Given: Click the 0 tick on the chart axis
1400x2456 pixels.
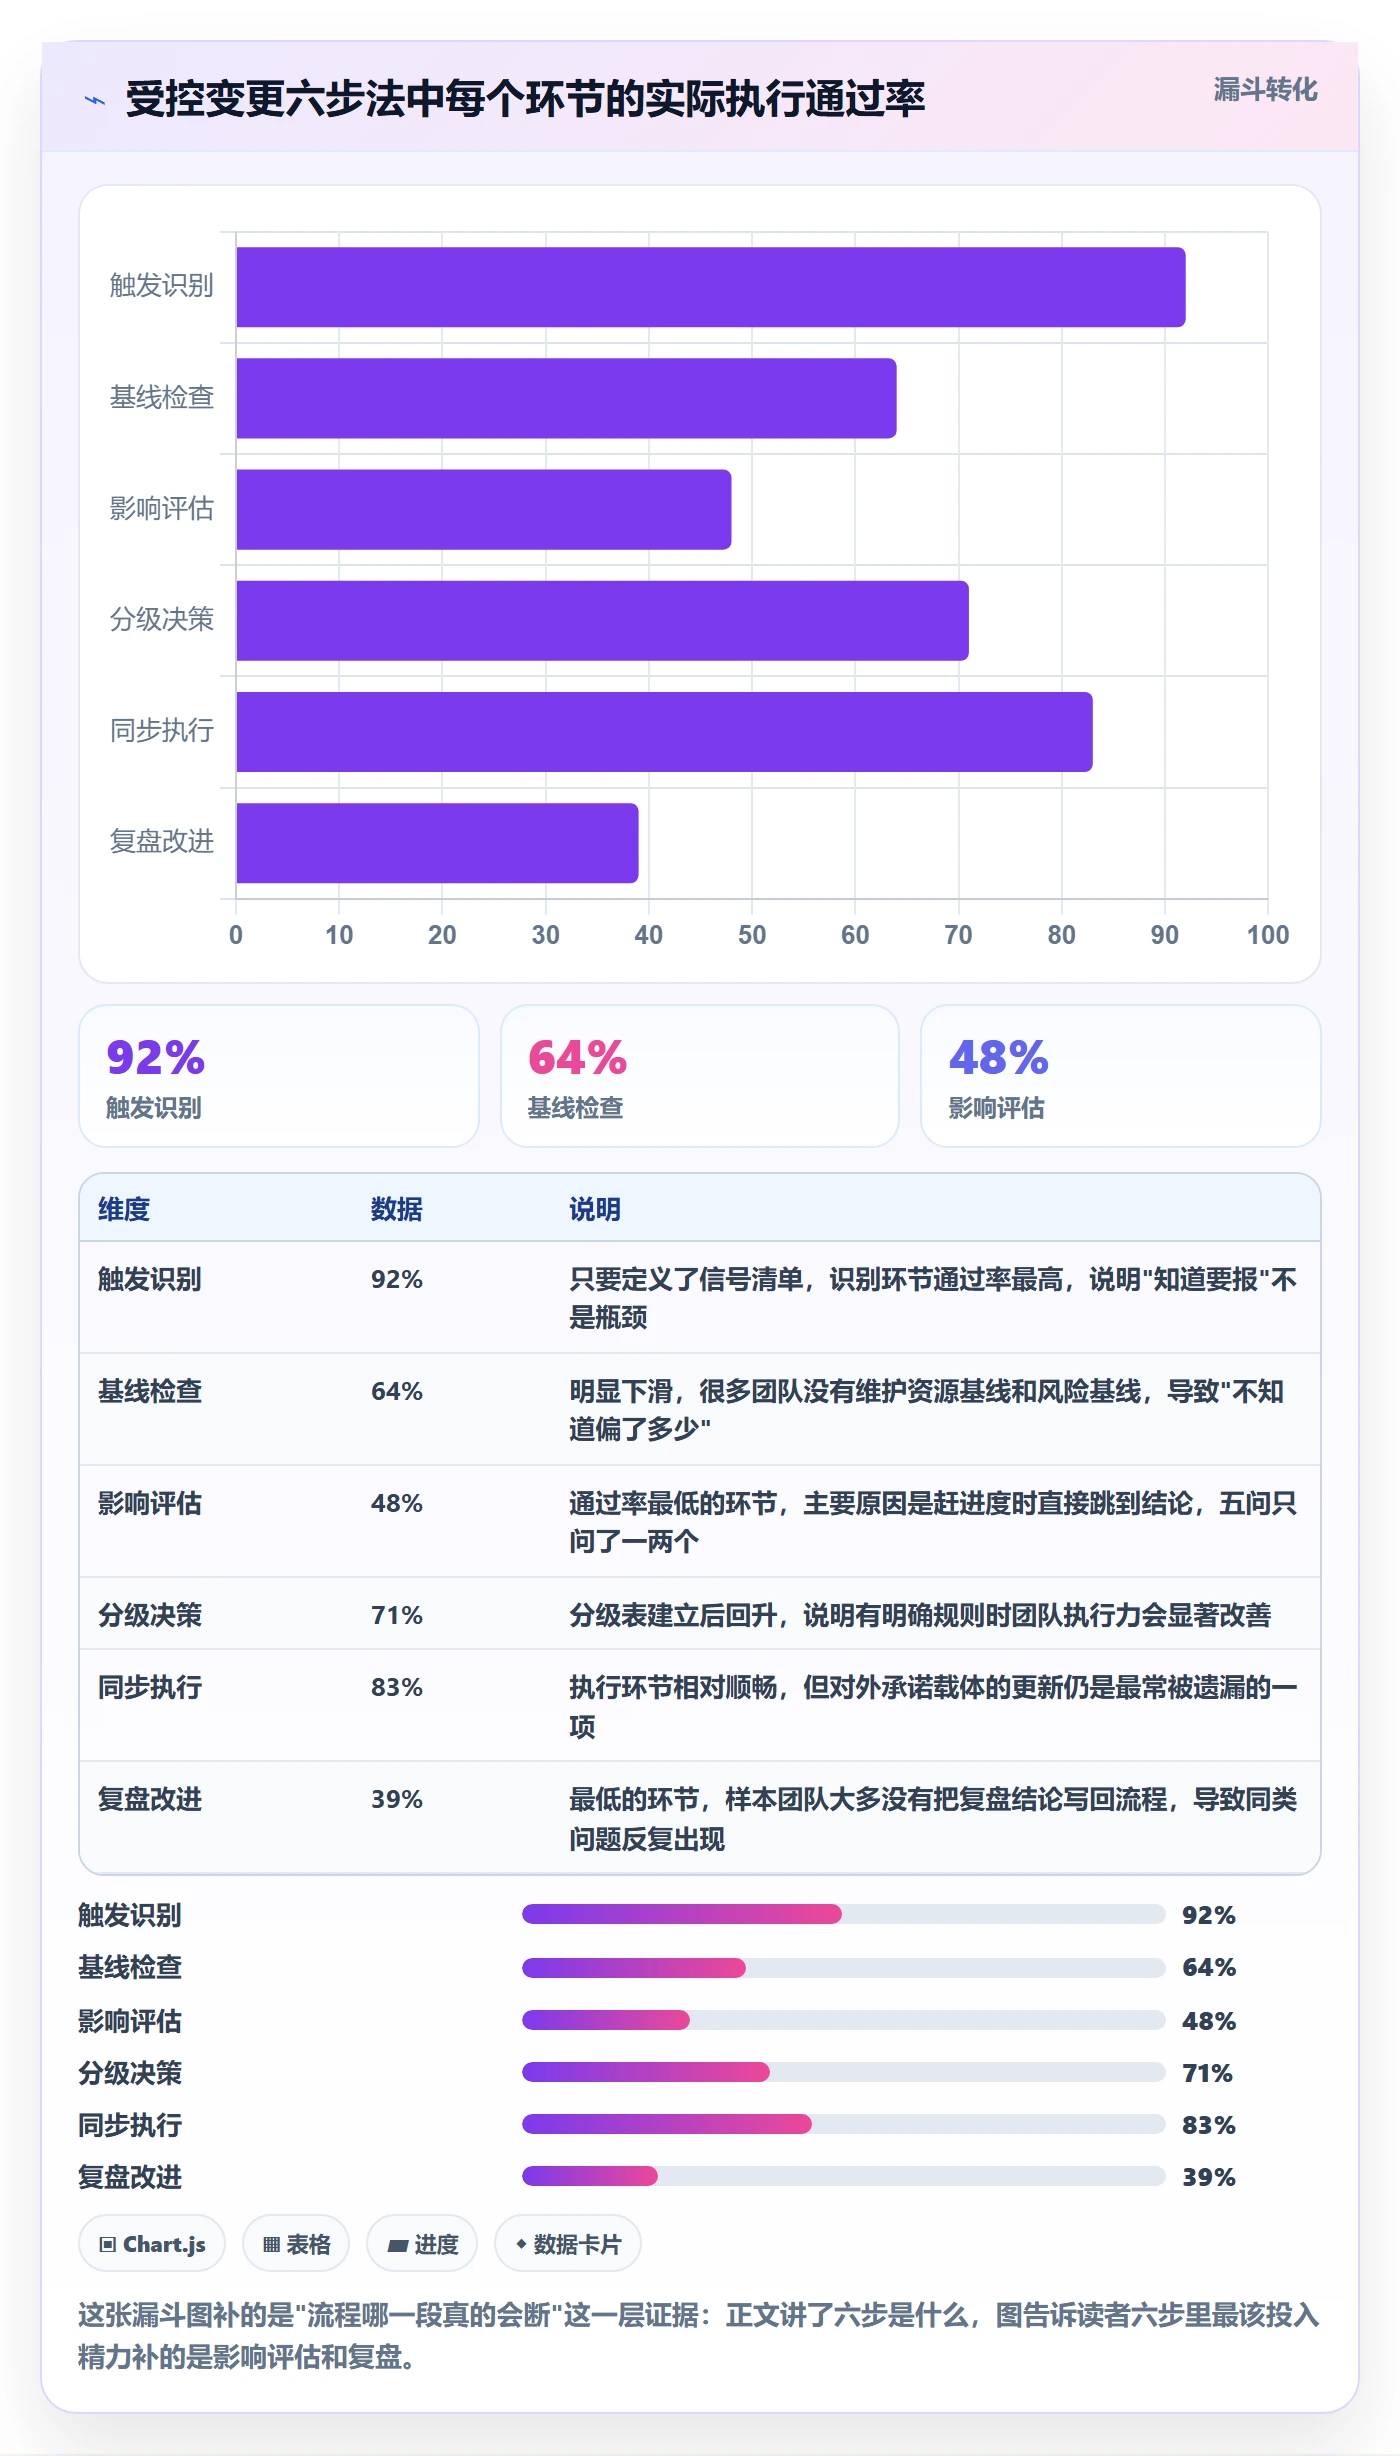Looking at the screenshot, I should (236, 934).
